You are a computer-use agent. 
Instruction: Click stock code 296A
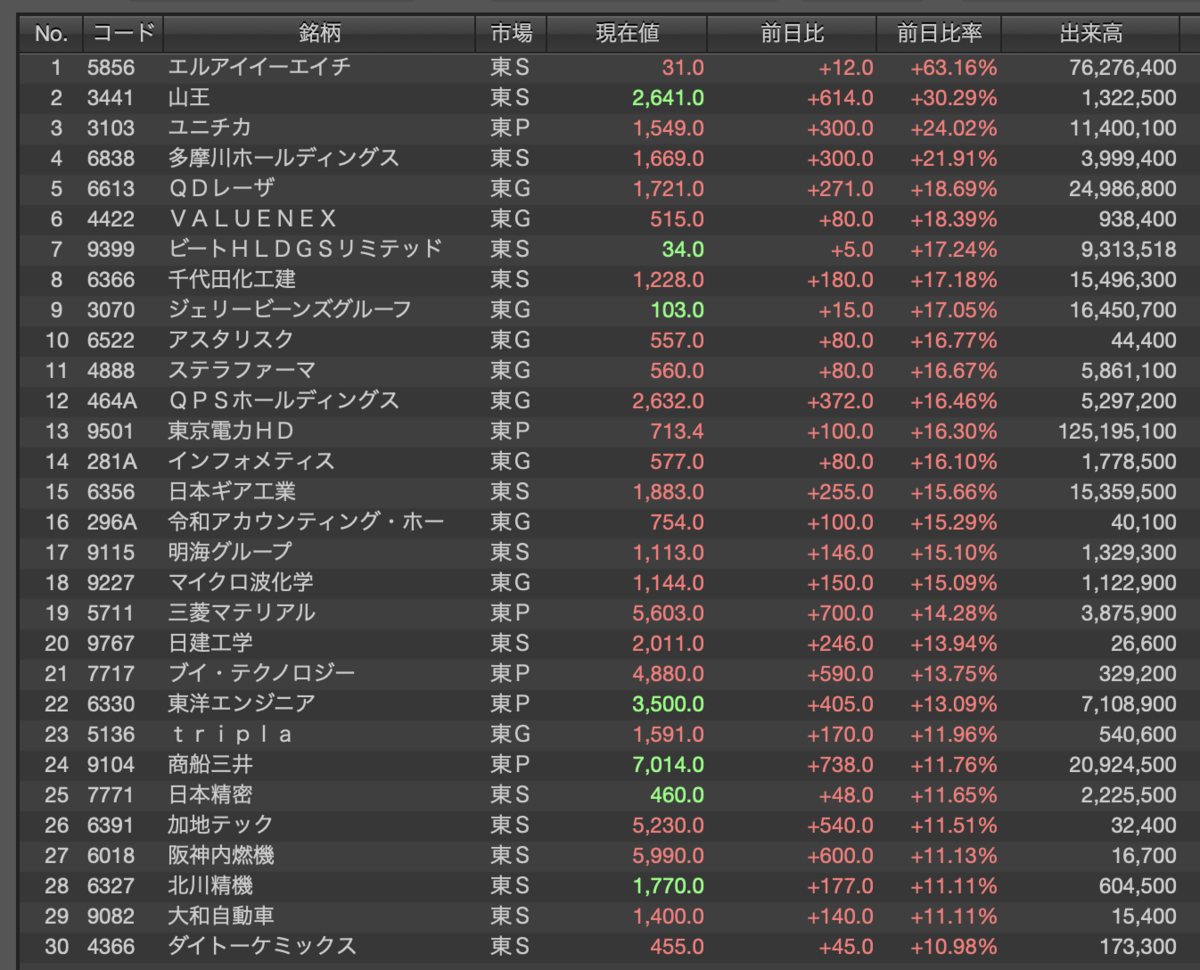112,522
